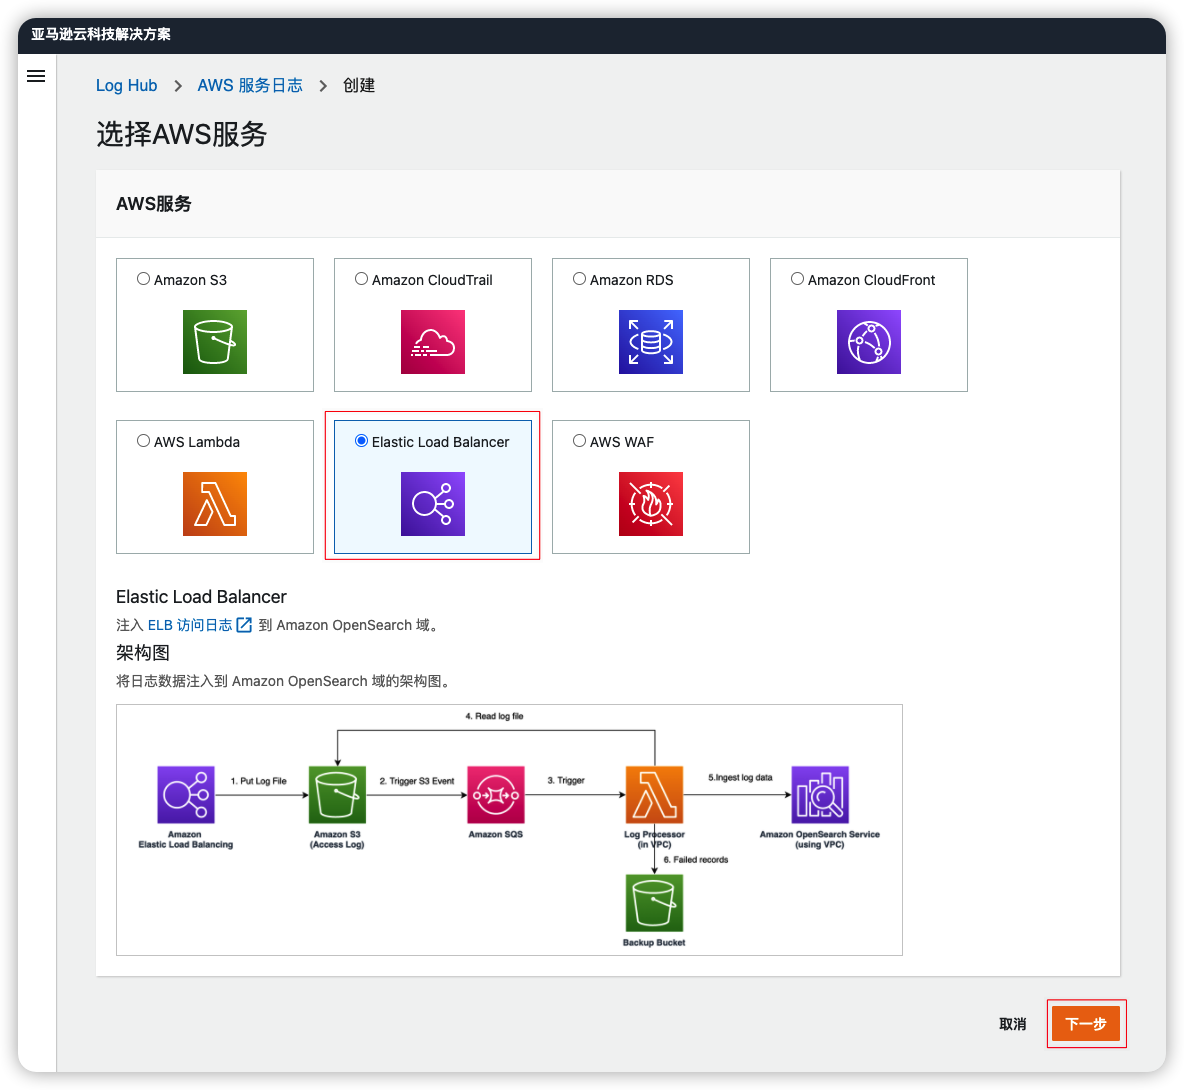Click the '1. Put Log File' diagram label

[x=258, y=781]
